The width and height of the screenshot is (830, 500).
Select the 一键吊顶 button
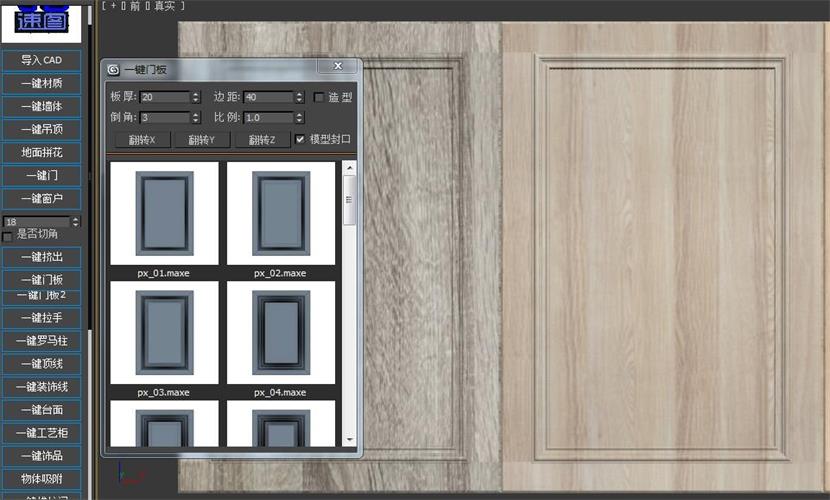pyautogui.click(x=41, y=129)
